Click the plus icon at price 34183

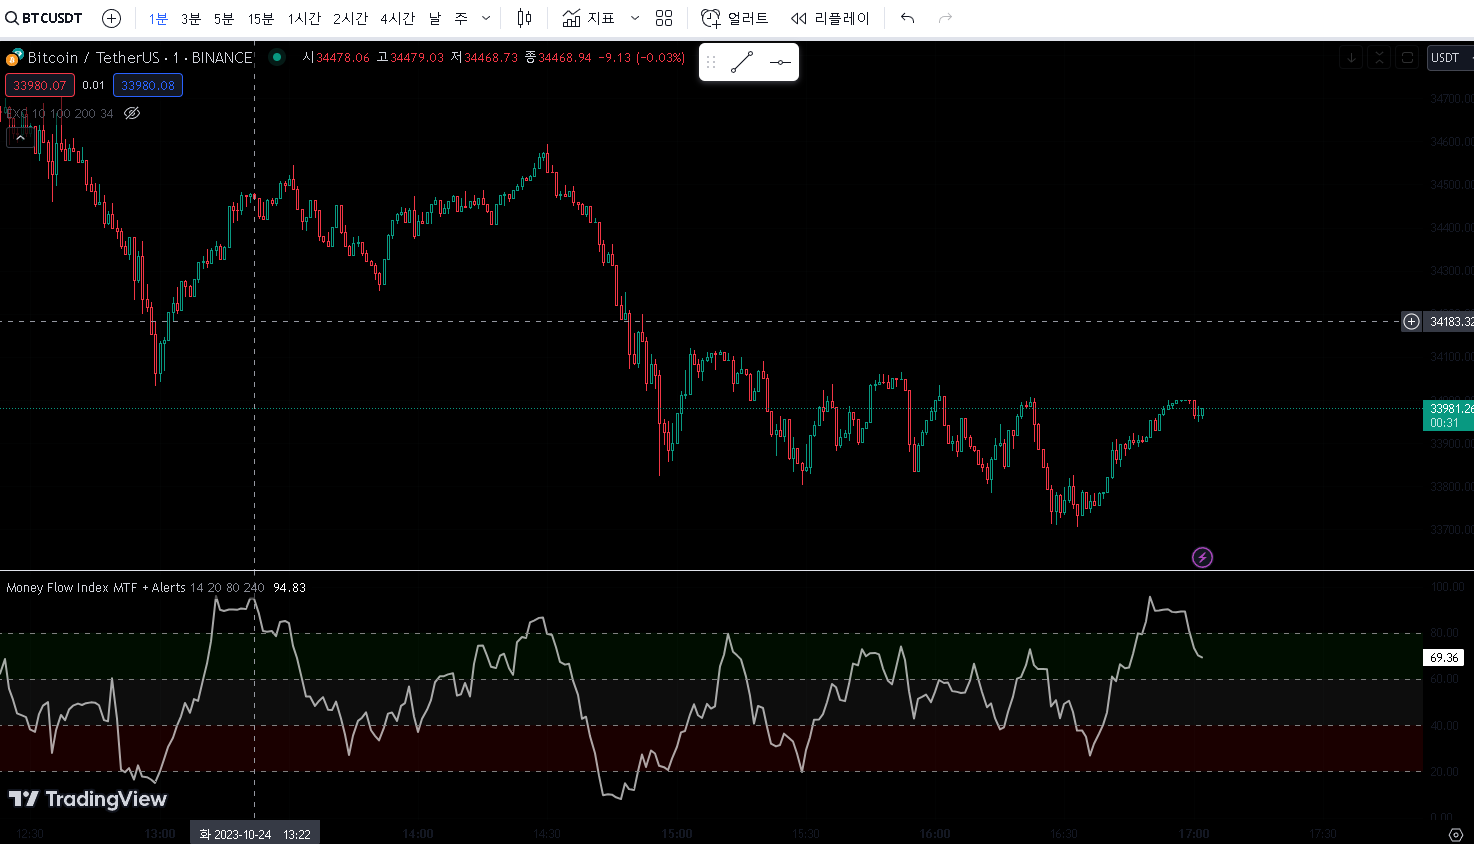(1411, 321)
